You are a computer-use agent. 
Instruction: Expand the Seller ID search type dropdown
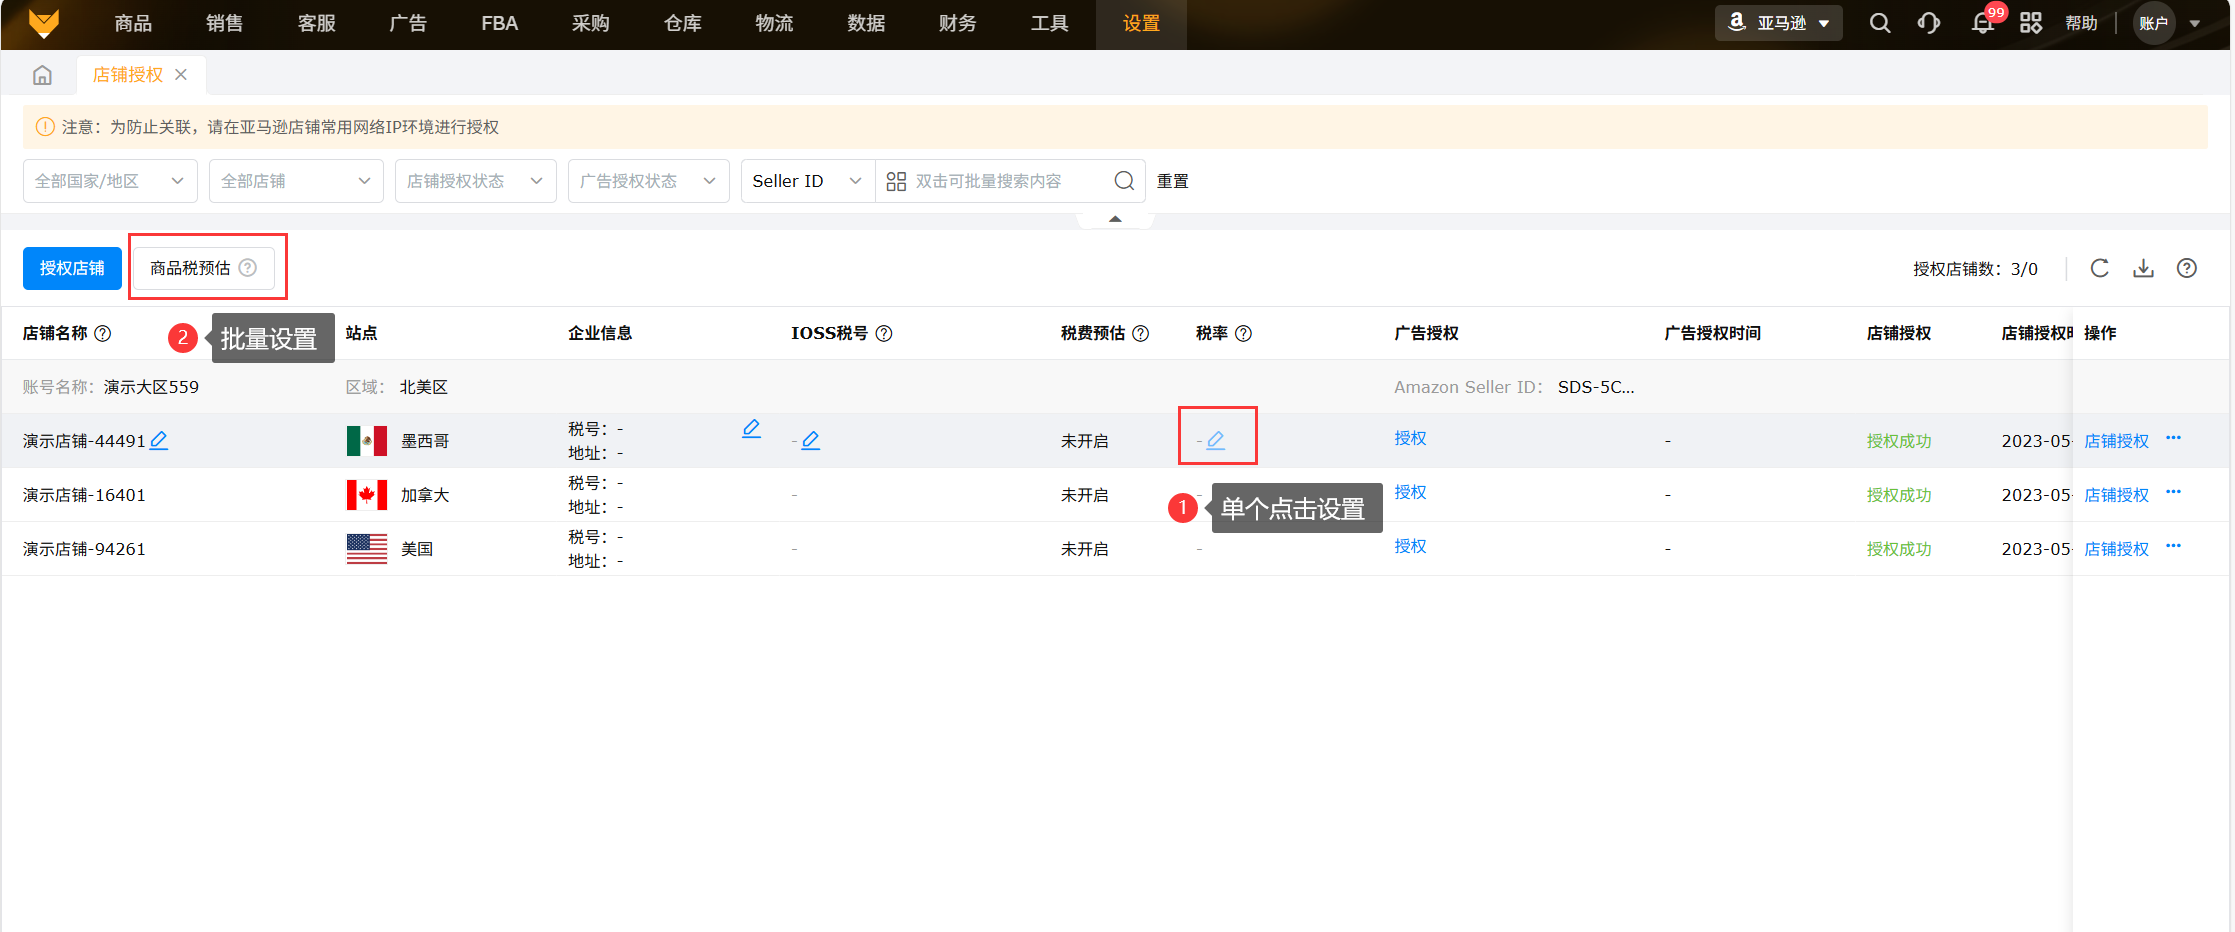tap(806, 181)
